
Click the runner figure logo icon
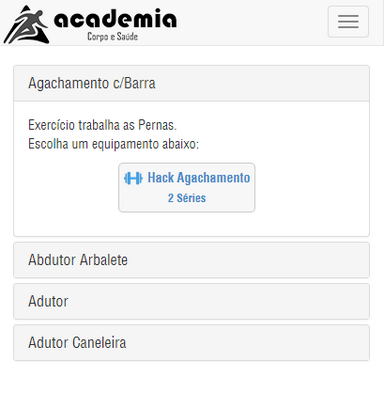tap(27, 24)
